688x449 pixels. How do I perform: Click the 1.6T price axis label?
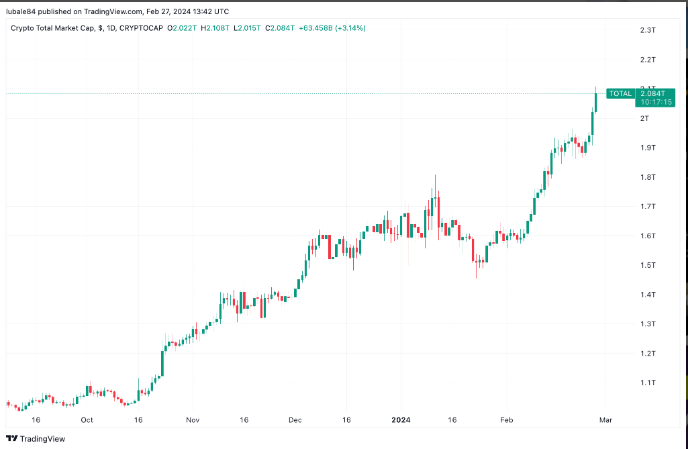(648, 236)
